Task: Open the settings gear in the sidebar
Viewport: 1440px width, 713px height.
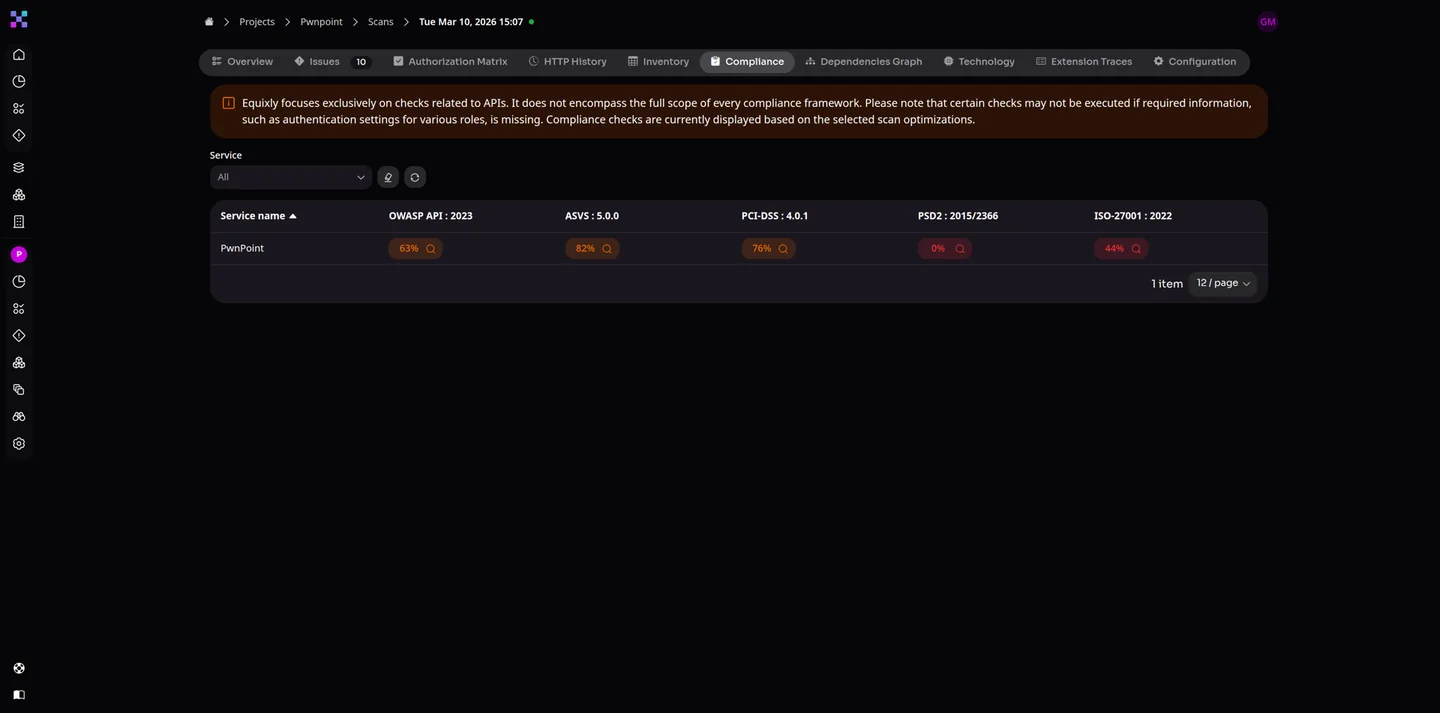Action: tap(18, 444)
